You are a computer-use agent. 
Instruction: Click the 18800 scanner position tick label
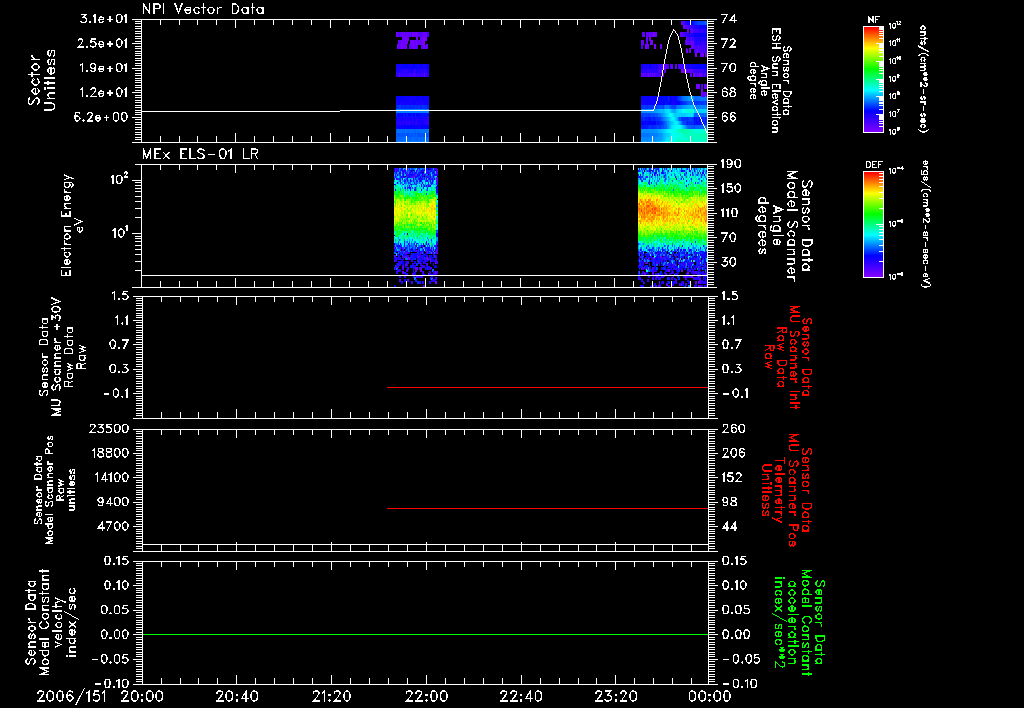pyautogui.click(x=109, y=453)
